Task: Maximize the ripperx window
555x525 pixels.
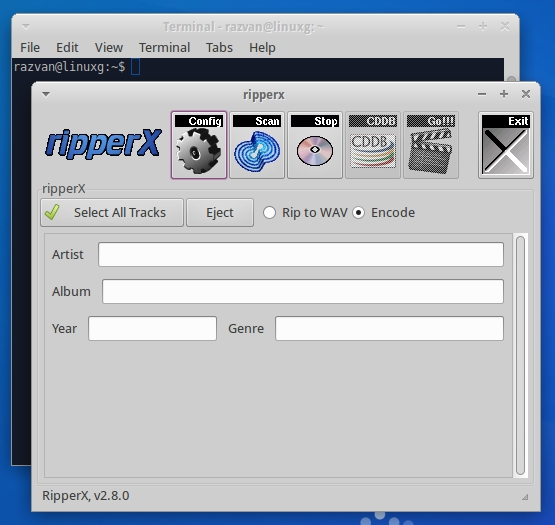Action: [504, 94]
